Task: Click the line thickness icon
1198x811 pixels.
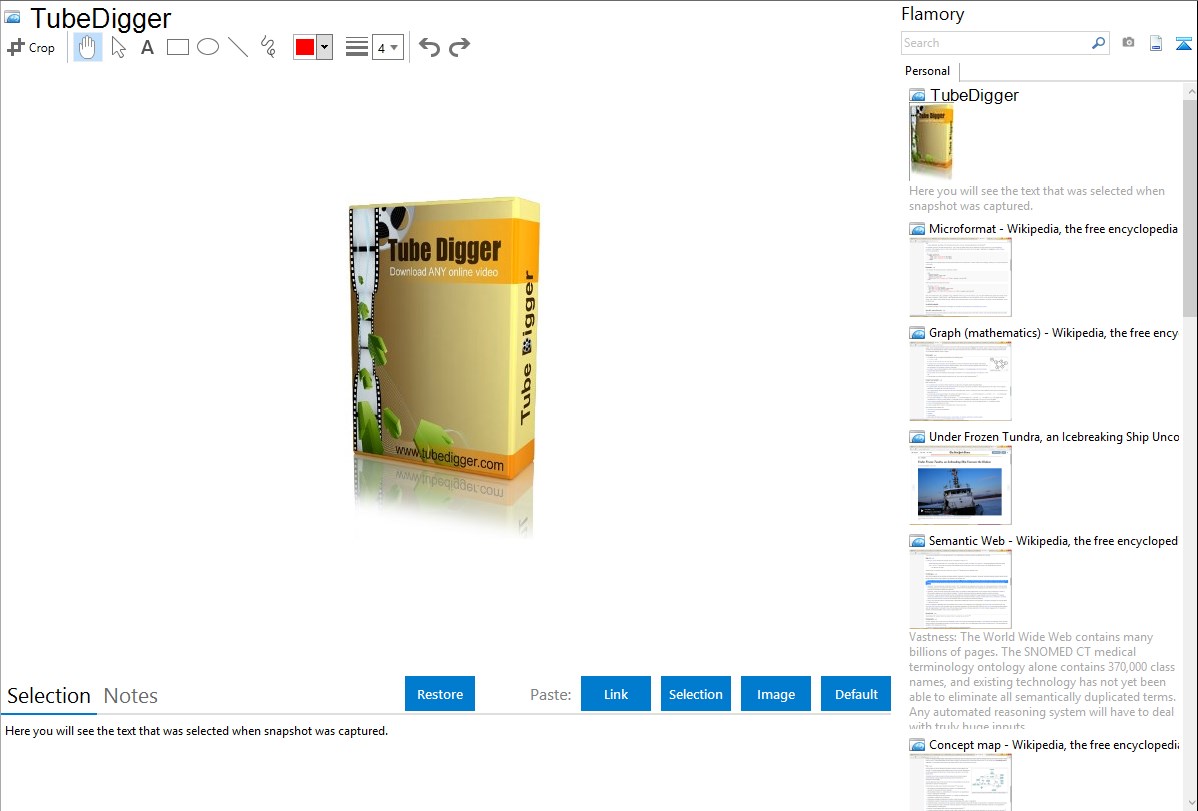Action: pos(357,47)
